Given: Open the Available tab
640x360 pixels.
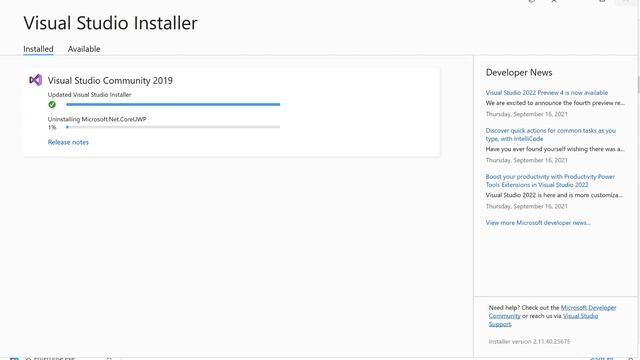Looking at the screenshot, I should (84, 49).
